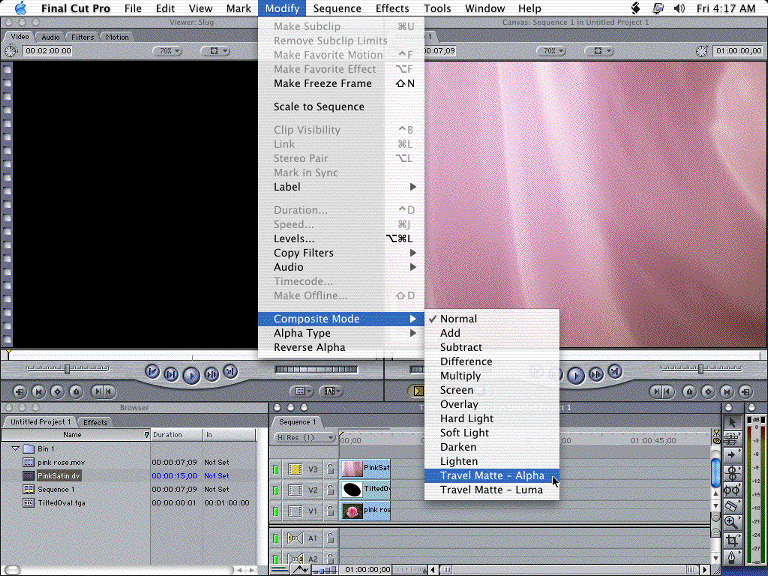The height and width of the screenshot is (576, 768).
Task: Go to previous edit in Viewer
Action: 152,372
